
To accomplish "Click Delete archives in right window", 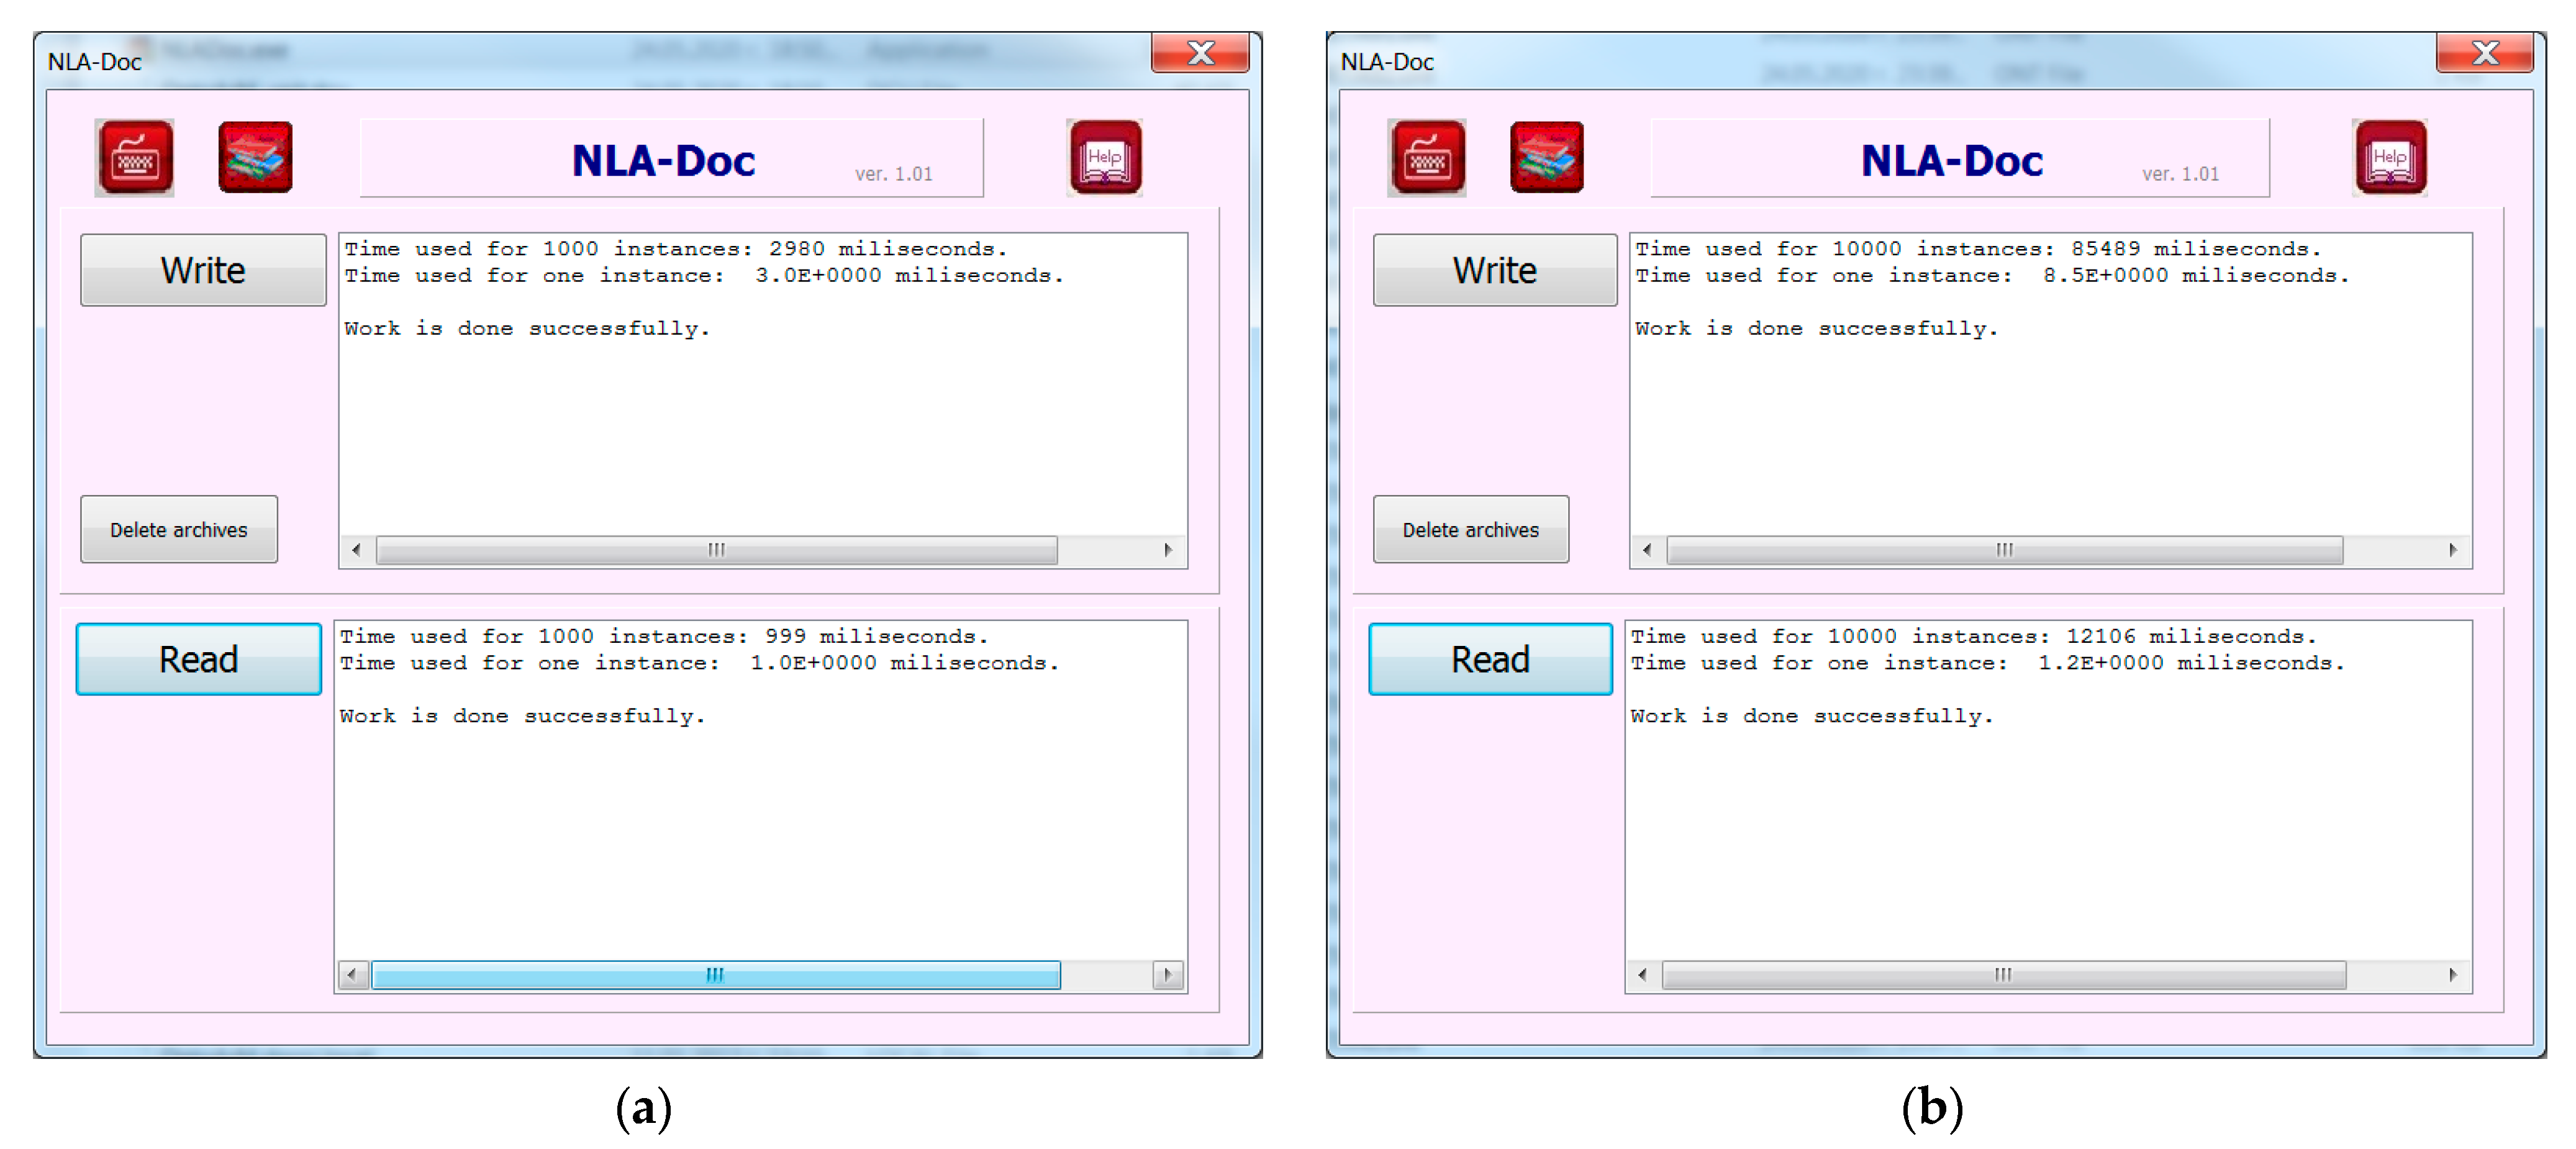I will (1470, 529).
